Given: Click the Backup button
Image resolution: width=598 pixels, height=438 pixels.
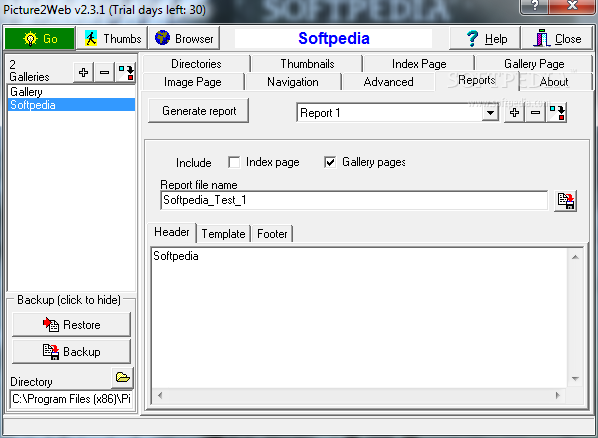Looking at the screenshot, I should (x=71, y=351).
